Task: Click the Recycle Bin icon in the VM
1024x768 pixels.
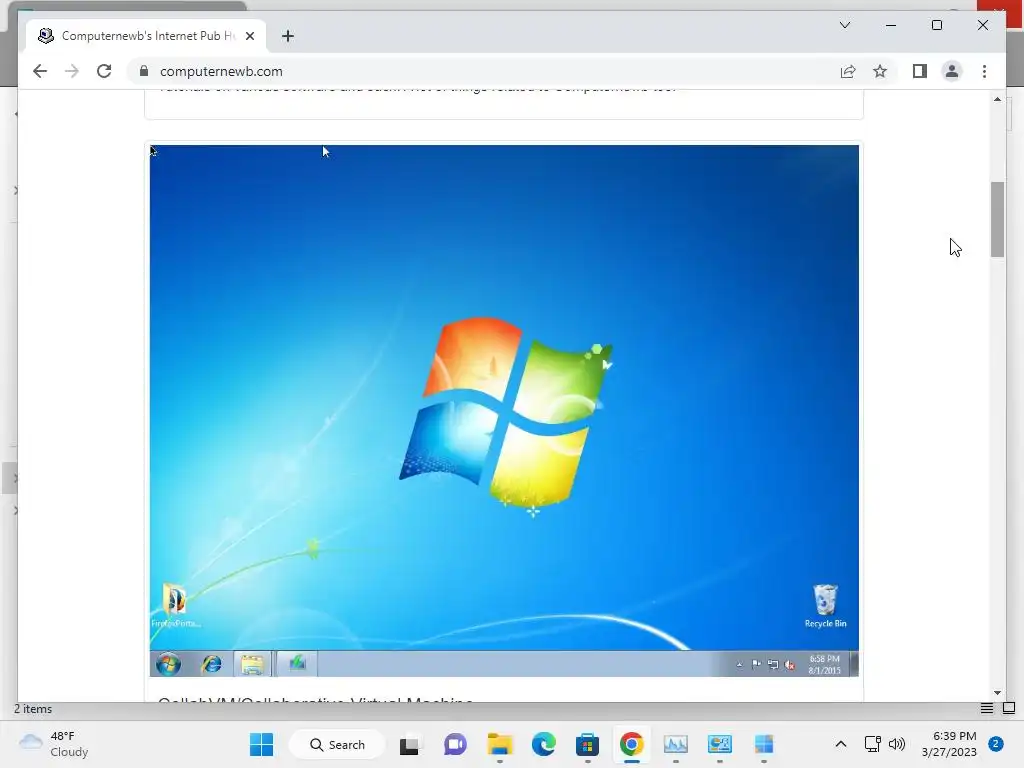Action: click(825, 606)
